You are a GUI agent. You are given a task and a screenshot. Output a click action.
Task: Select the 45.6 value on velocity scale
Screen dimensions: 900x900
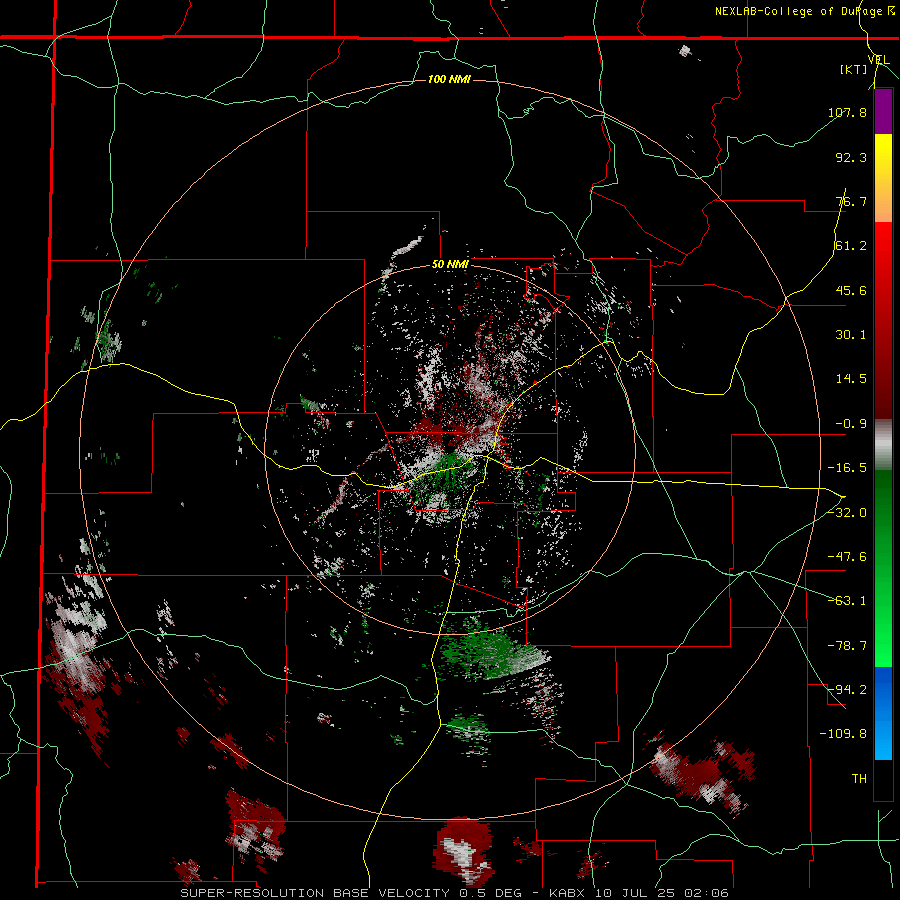point(851,290)
